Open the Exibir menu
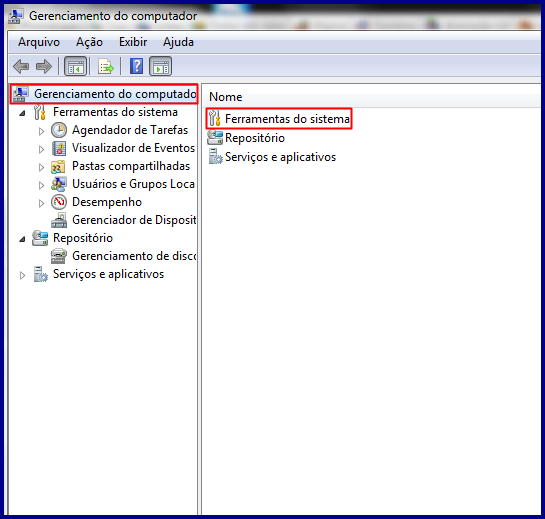This screenshot has width=545, height=519. (133, 42)
